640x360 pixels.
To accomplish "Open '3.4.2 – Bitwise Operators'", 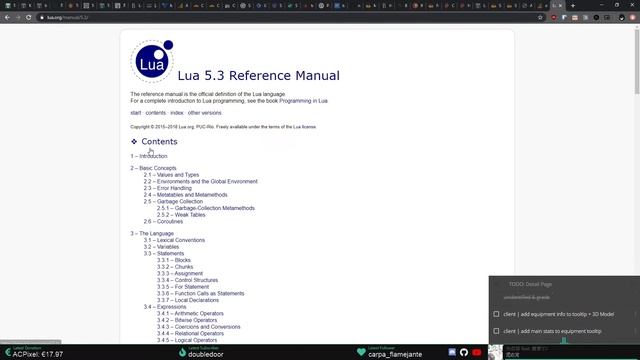I will click(187, 320).
